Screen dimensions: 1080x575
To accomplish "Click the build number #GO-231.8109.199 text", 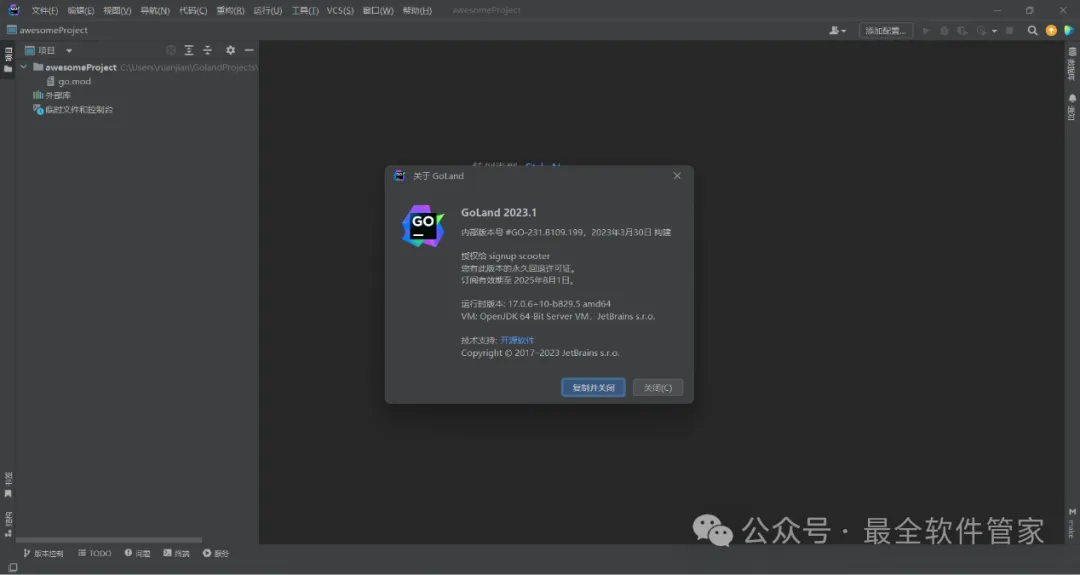I will click(545, 232).
